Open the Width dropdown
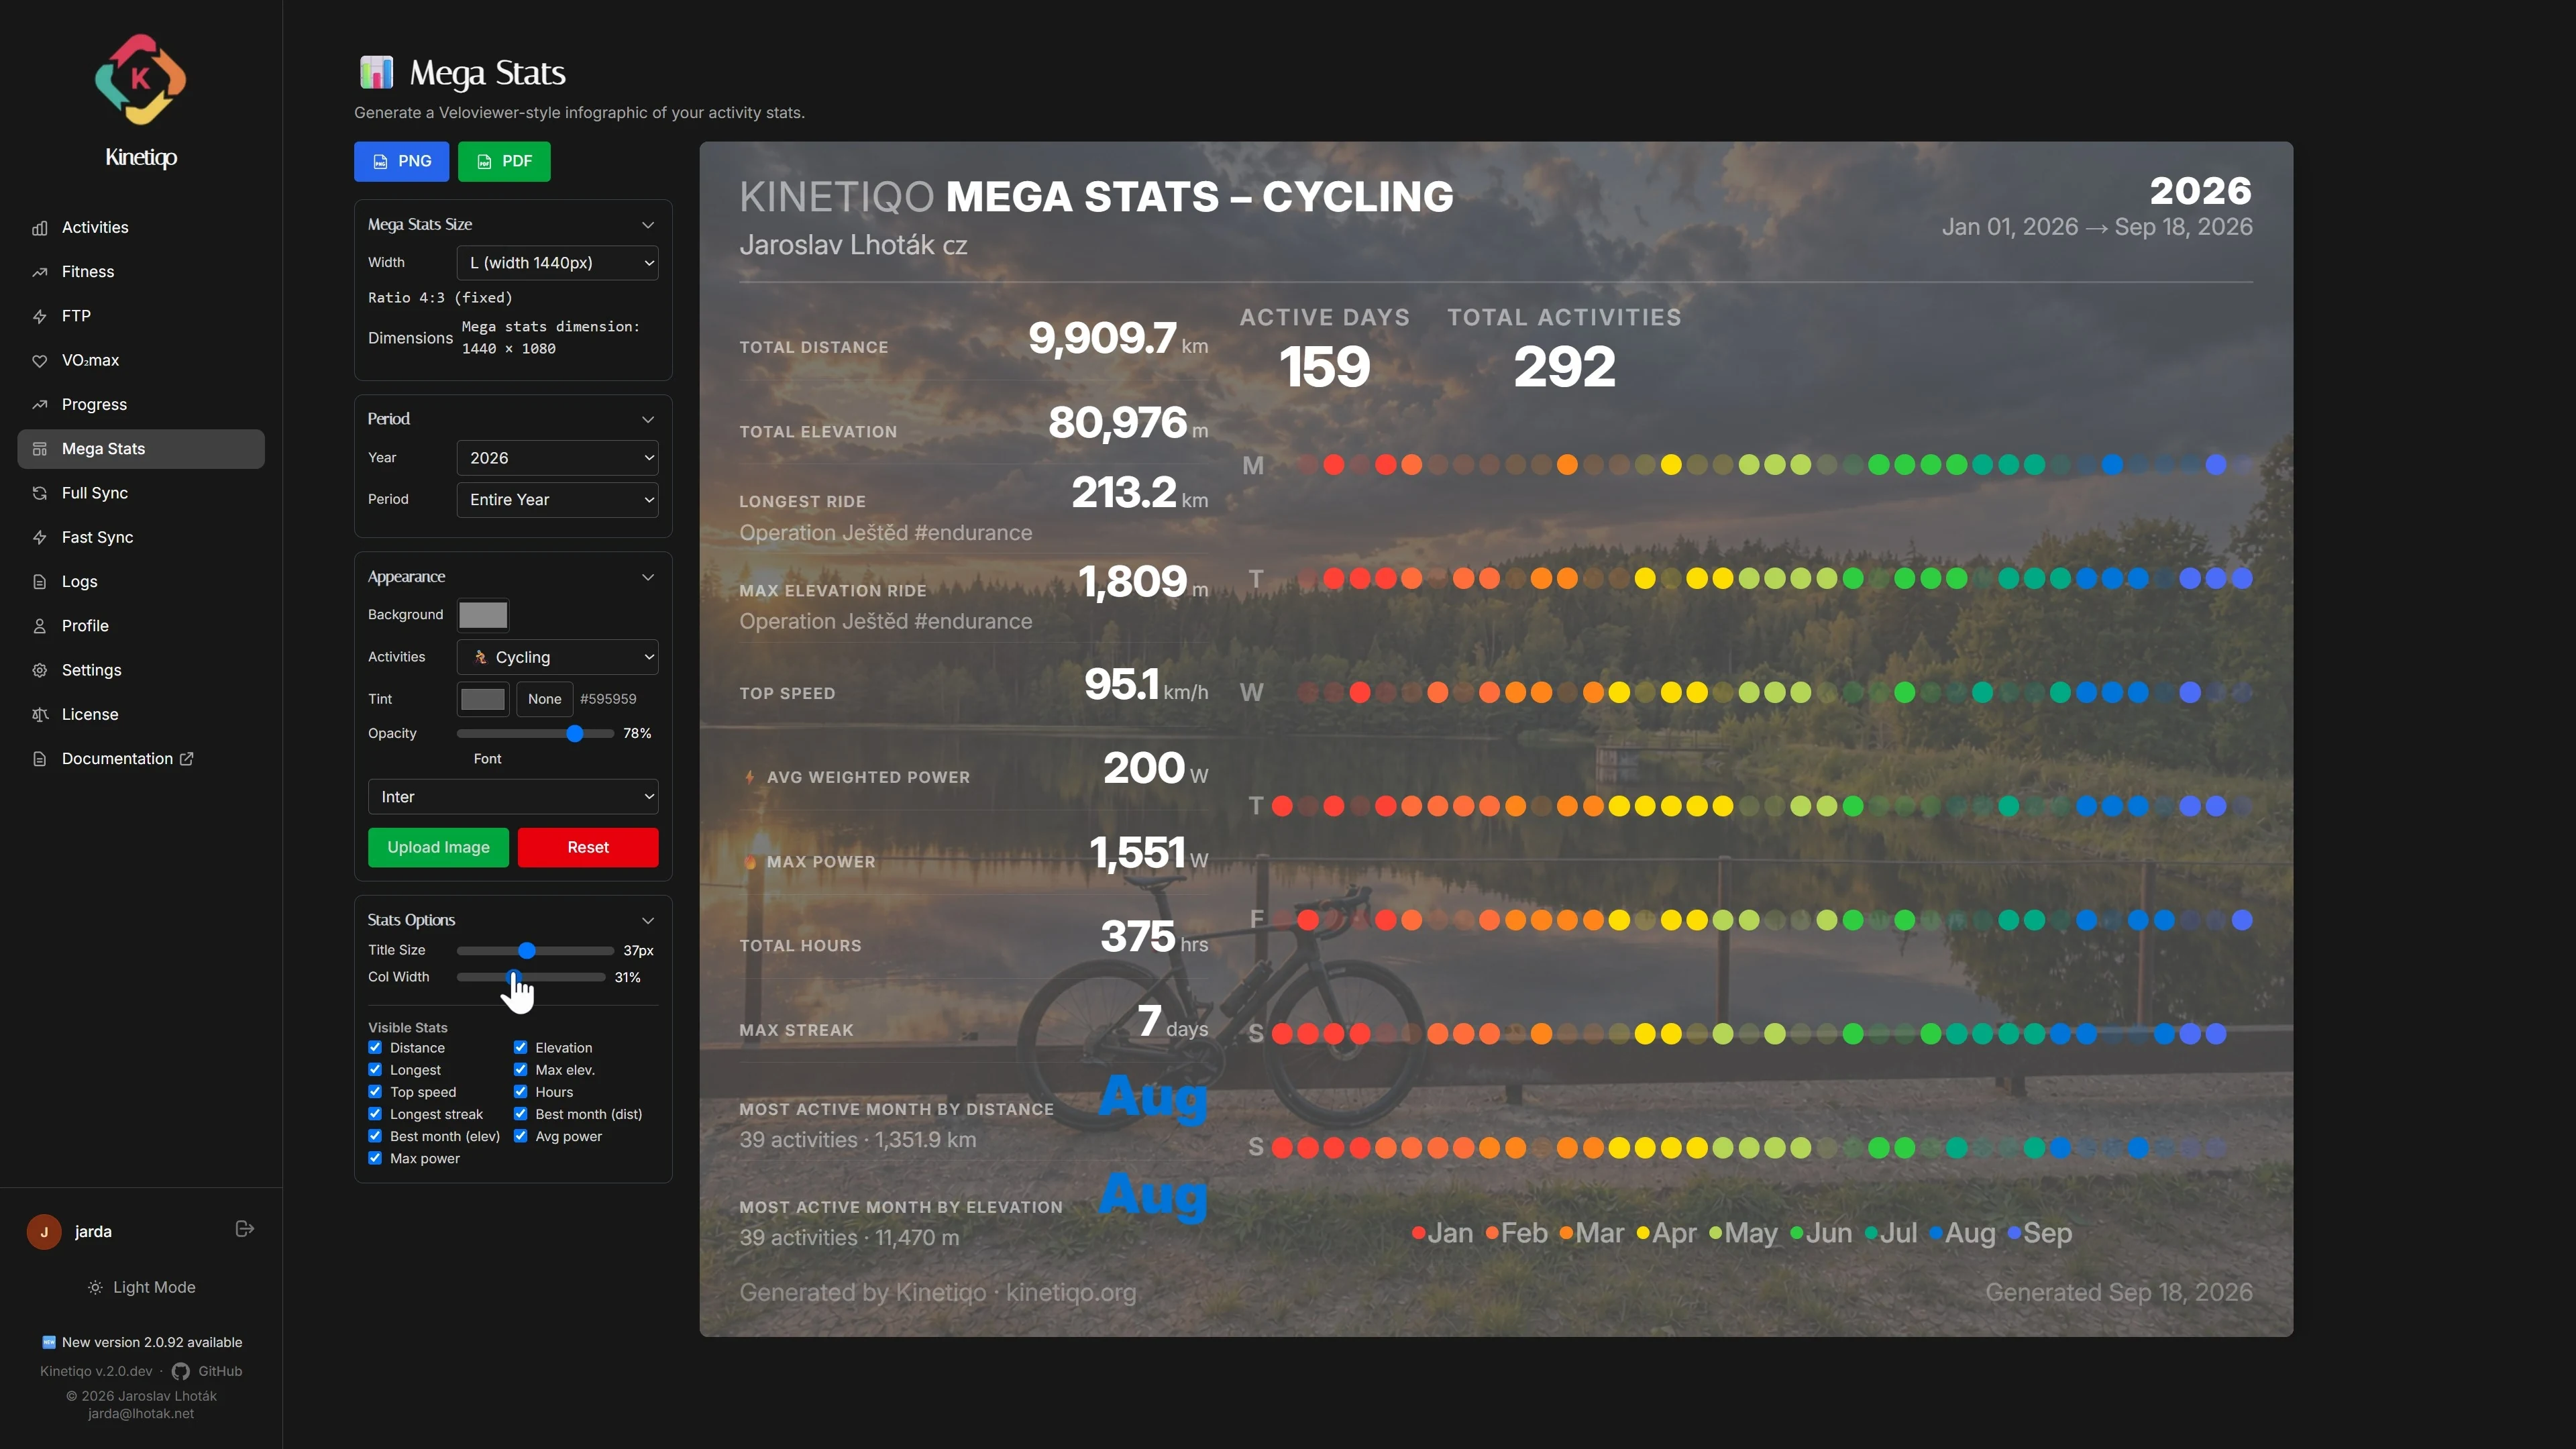The image size is (2576, 1449). click(x=557, y=263)
